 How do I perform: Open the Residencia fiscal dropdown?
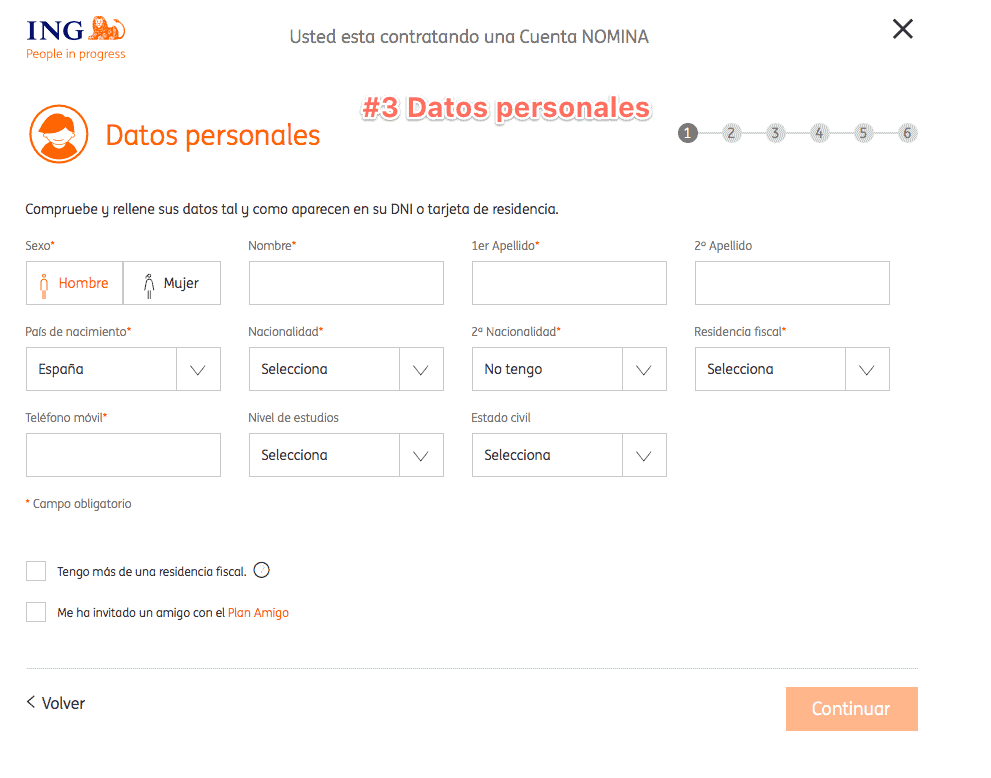pos(792,369)
